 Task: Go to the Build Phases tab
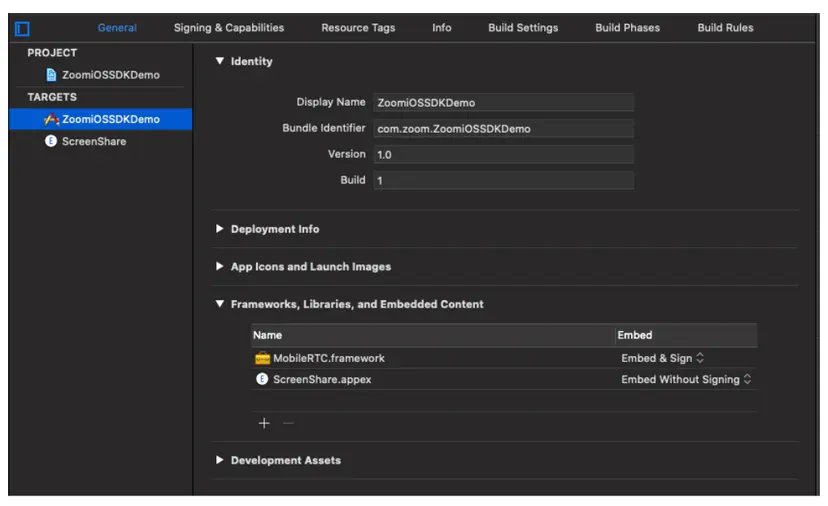627,28
